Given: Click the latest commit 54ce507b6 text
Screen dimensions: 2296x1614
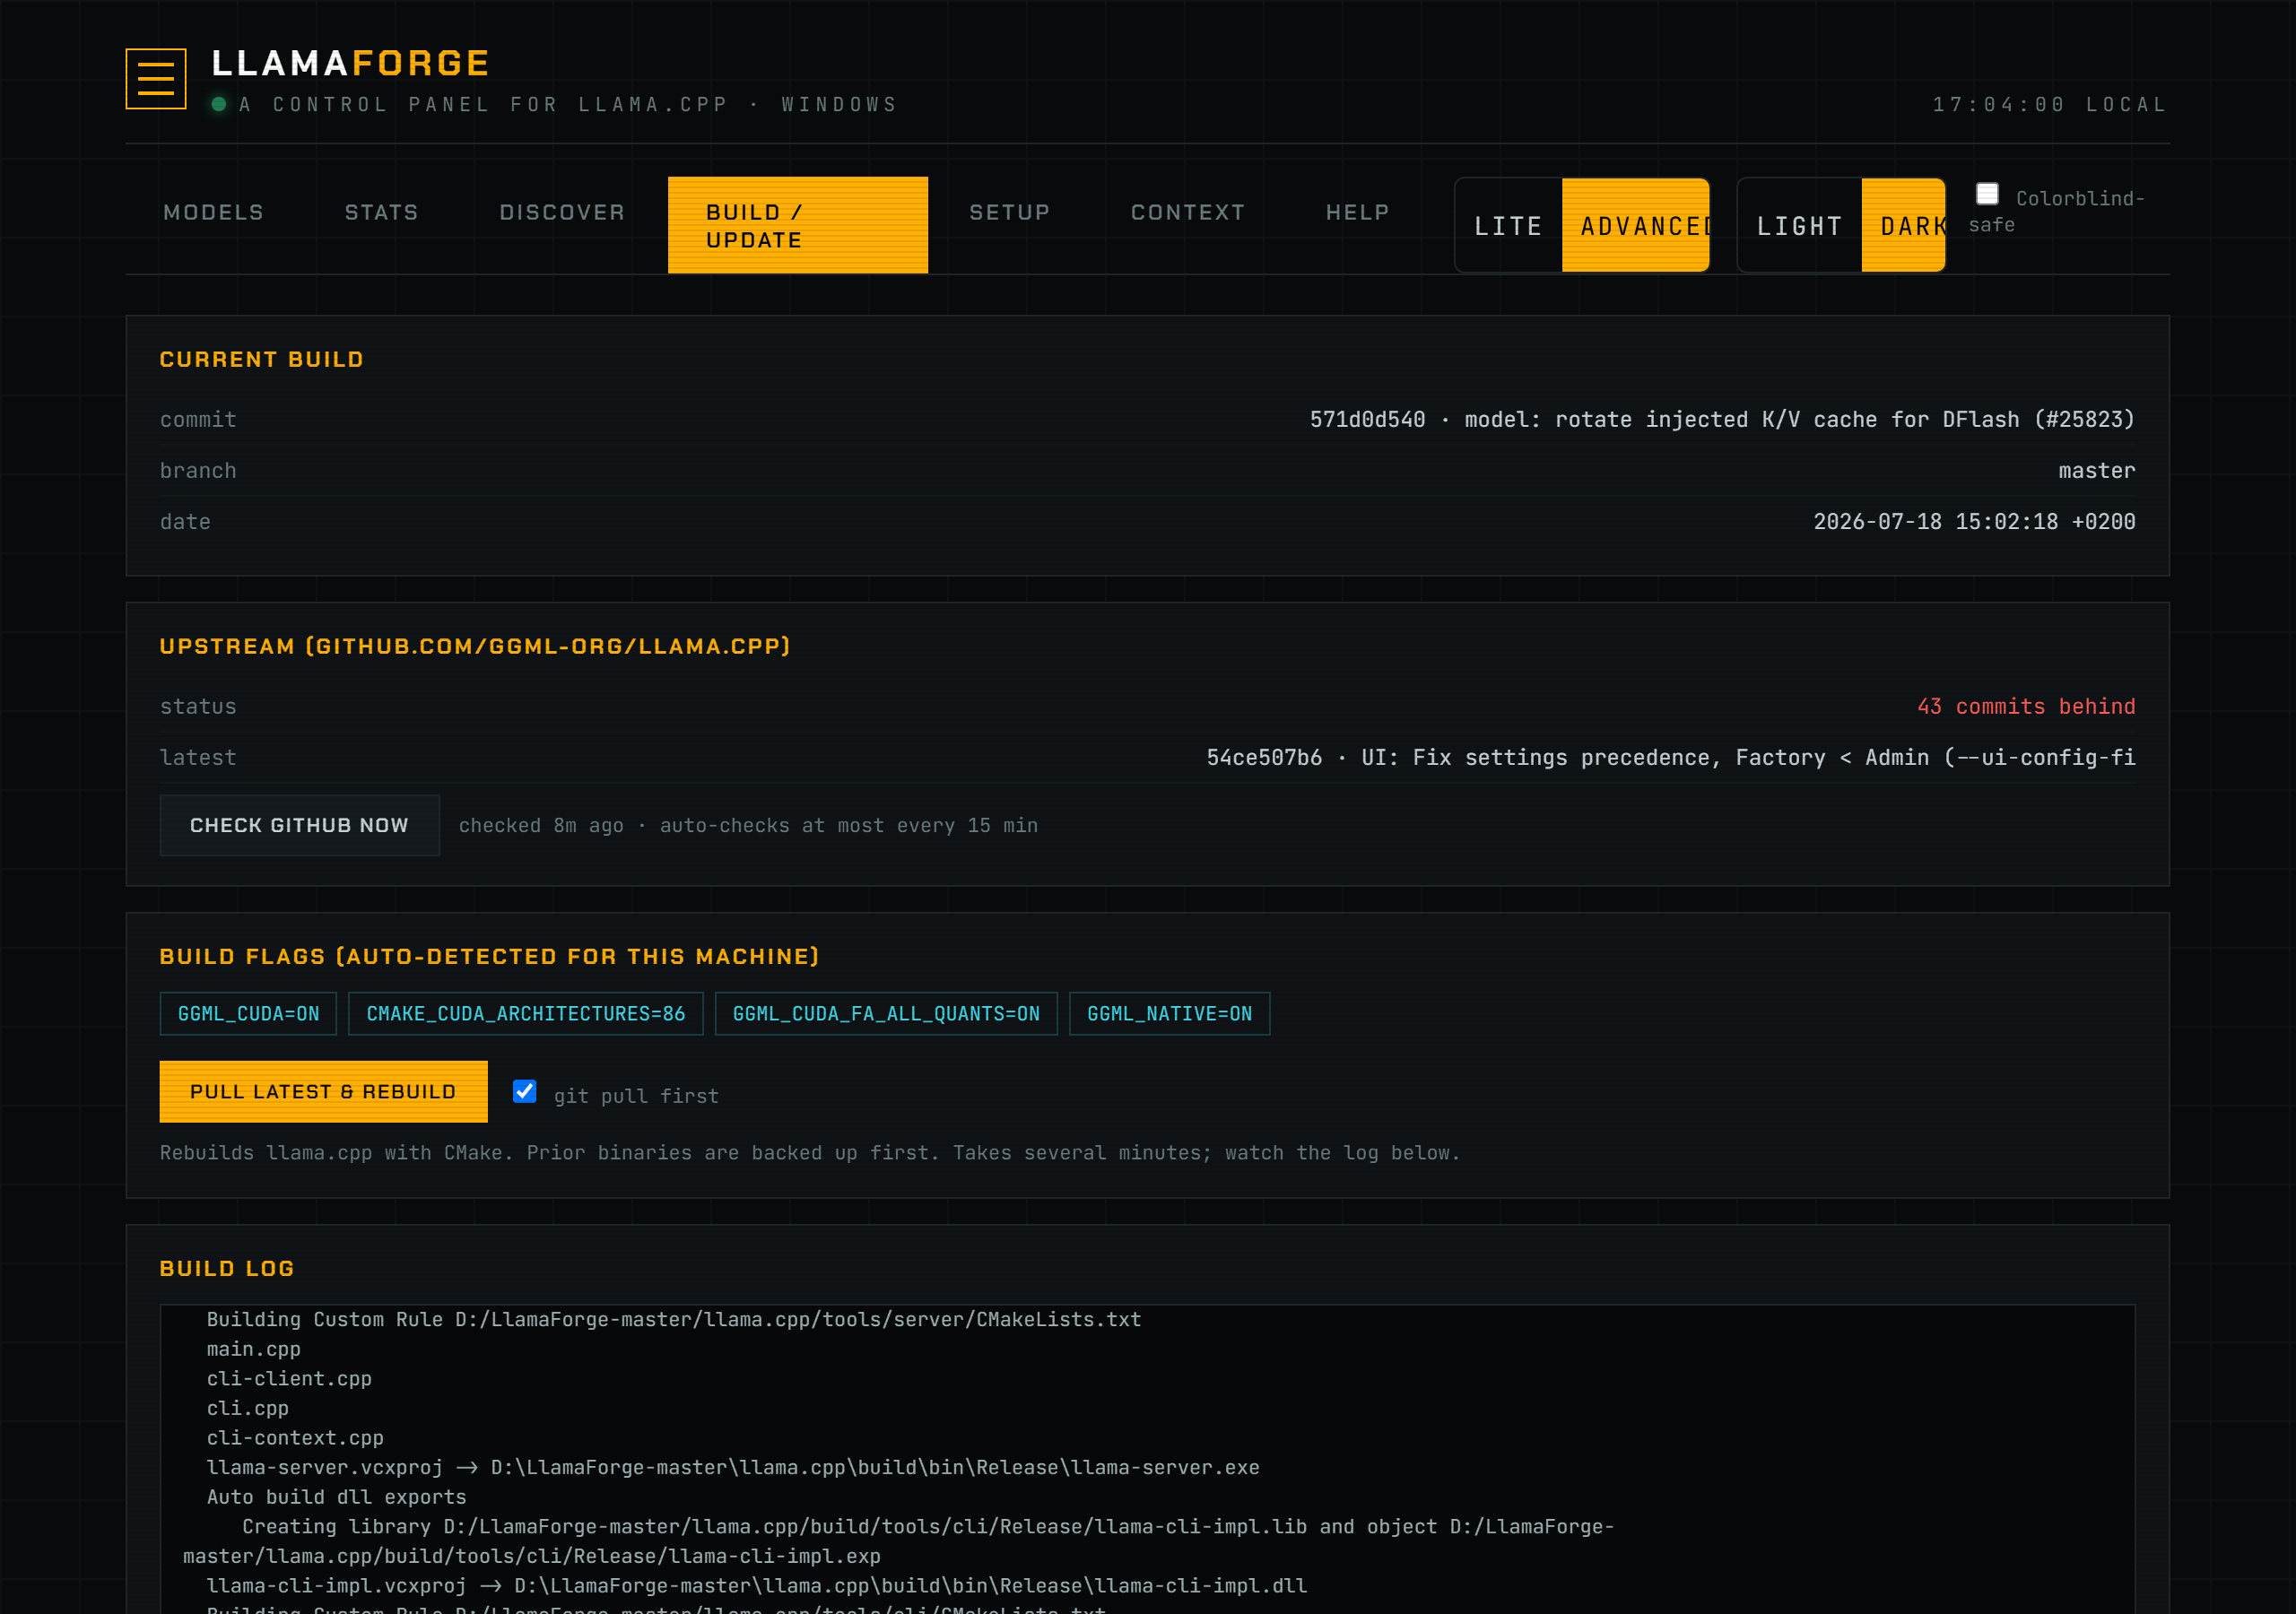Looking at the screenshot, I should click(x=1671, y=758).
